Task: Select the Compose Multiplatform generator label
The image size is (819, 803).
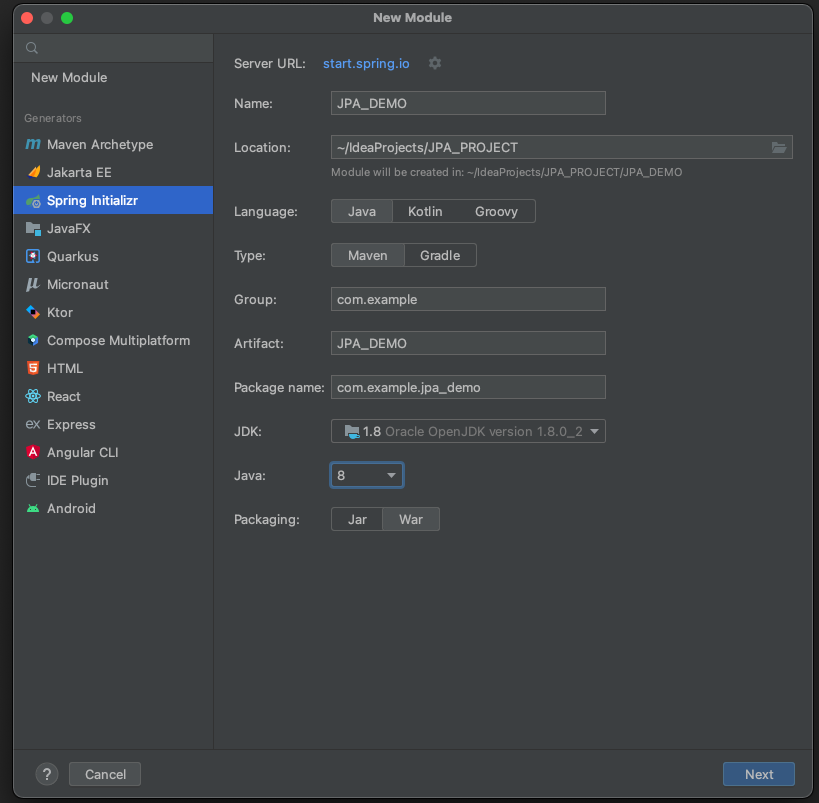Action: 119,340
